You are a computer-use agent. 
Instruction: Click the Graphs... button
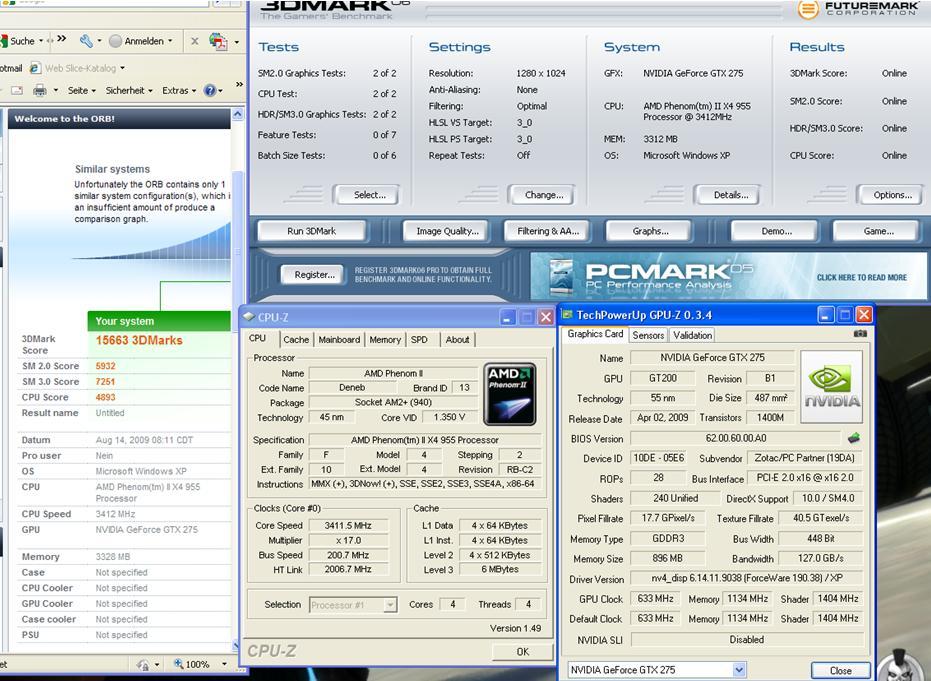click(650, 231)
